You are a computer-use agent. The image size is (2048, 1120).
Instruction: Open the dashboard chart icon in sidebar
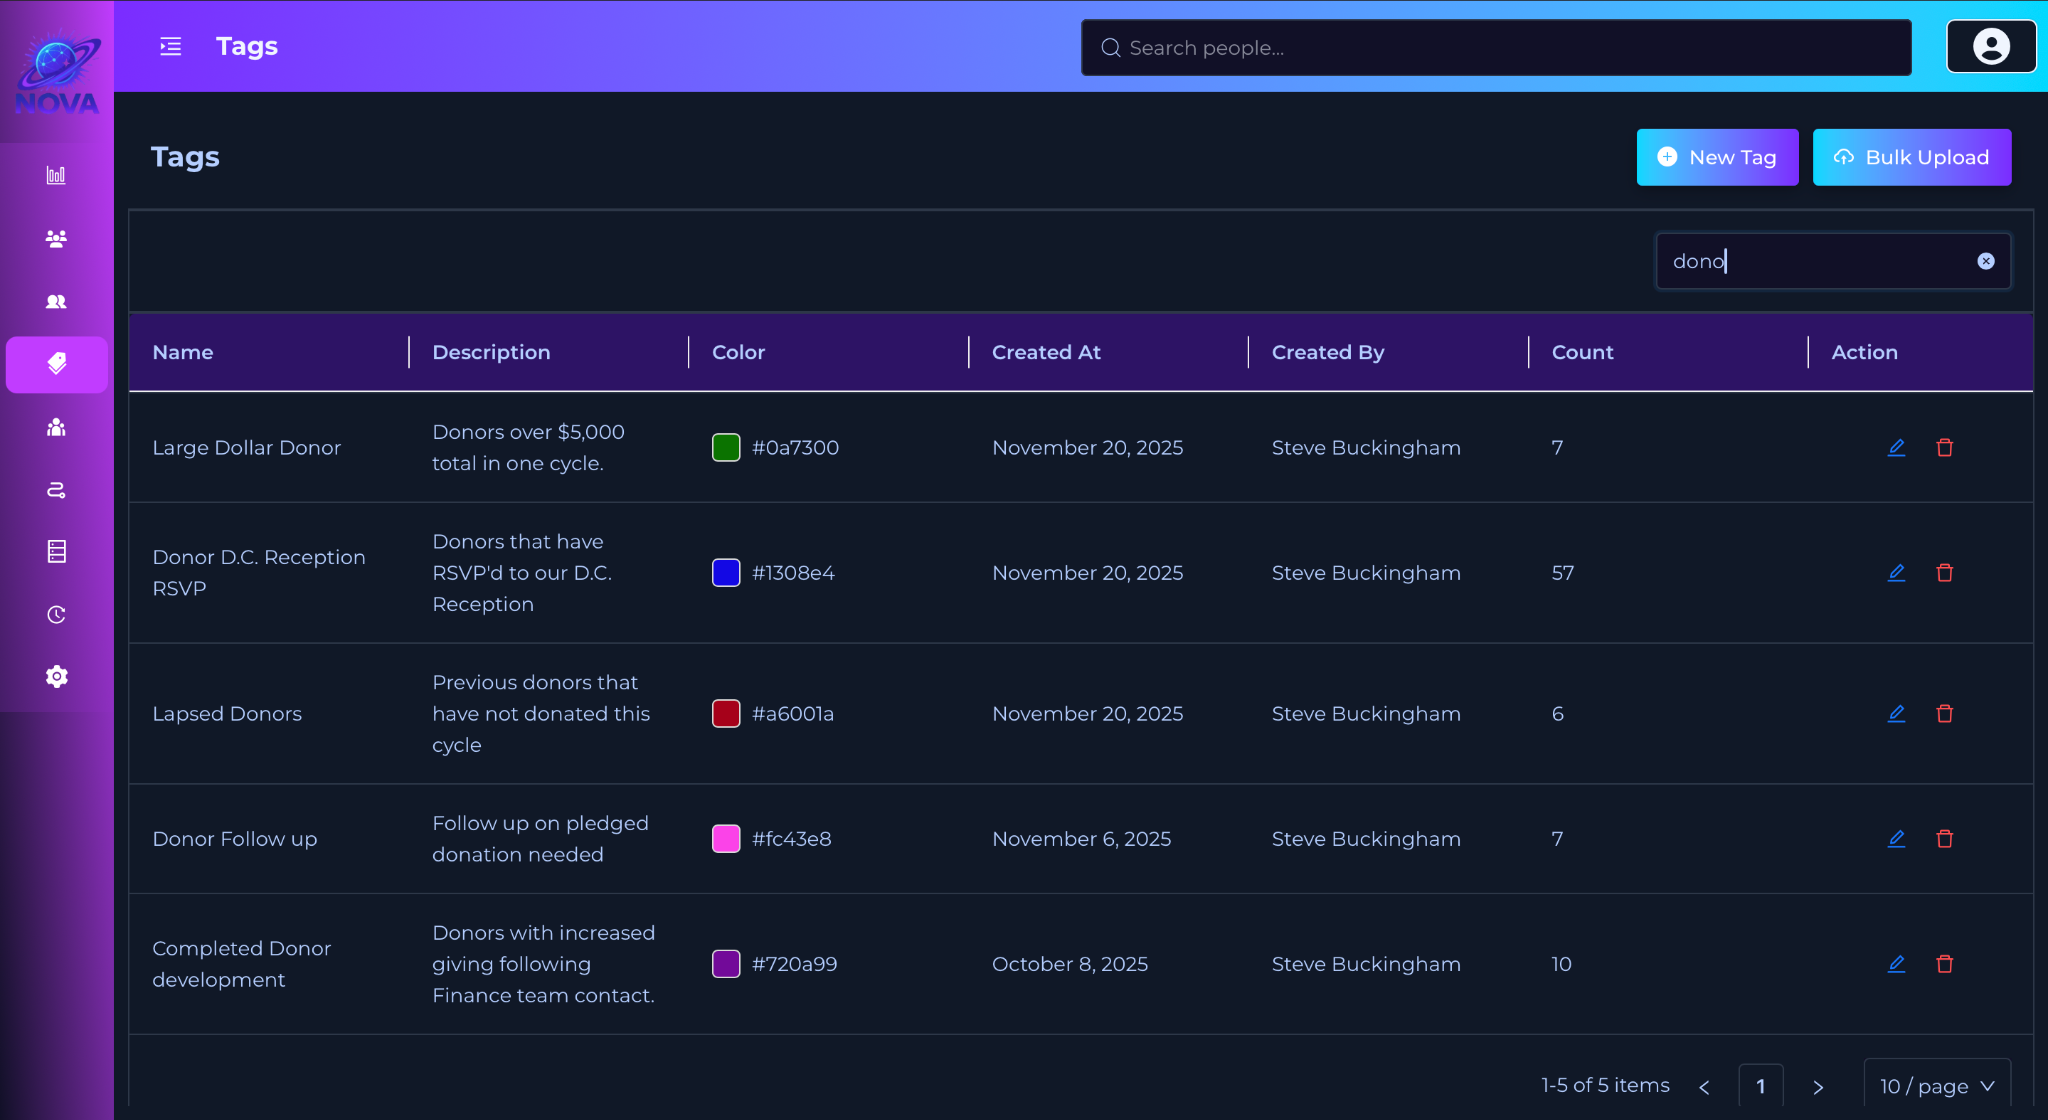(x=56, y=176)
